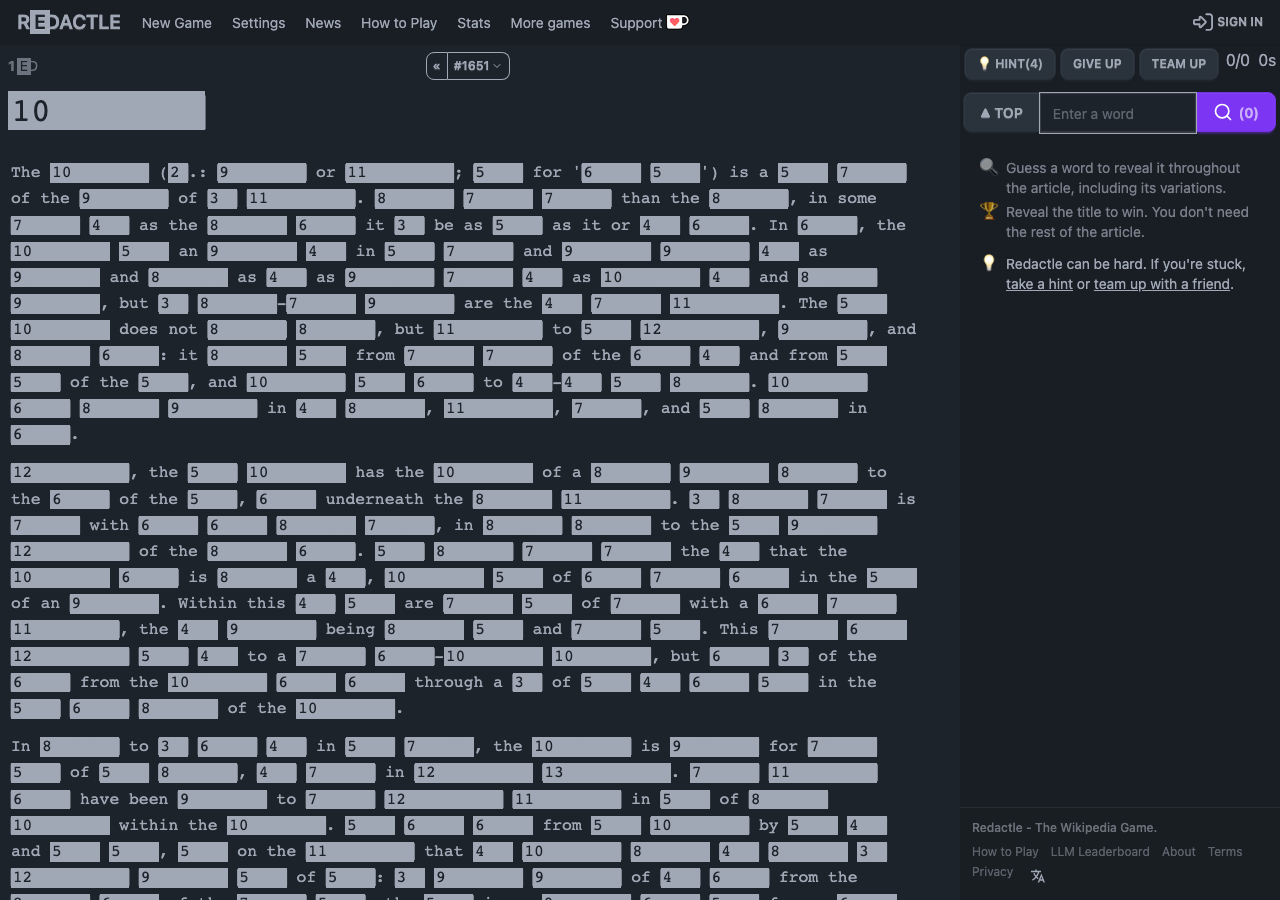Open the footer How to Play link
The width and height of the screenshot is (1280, 900).
[1005, 852]
